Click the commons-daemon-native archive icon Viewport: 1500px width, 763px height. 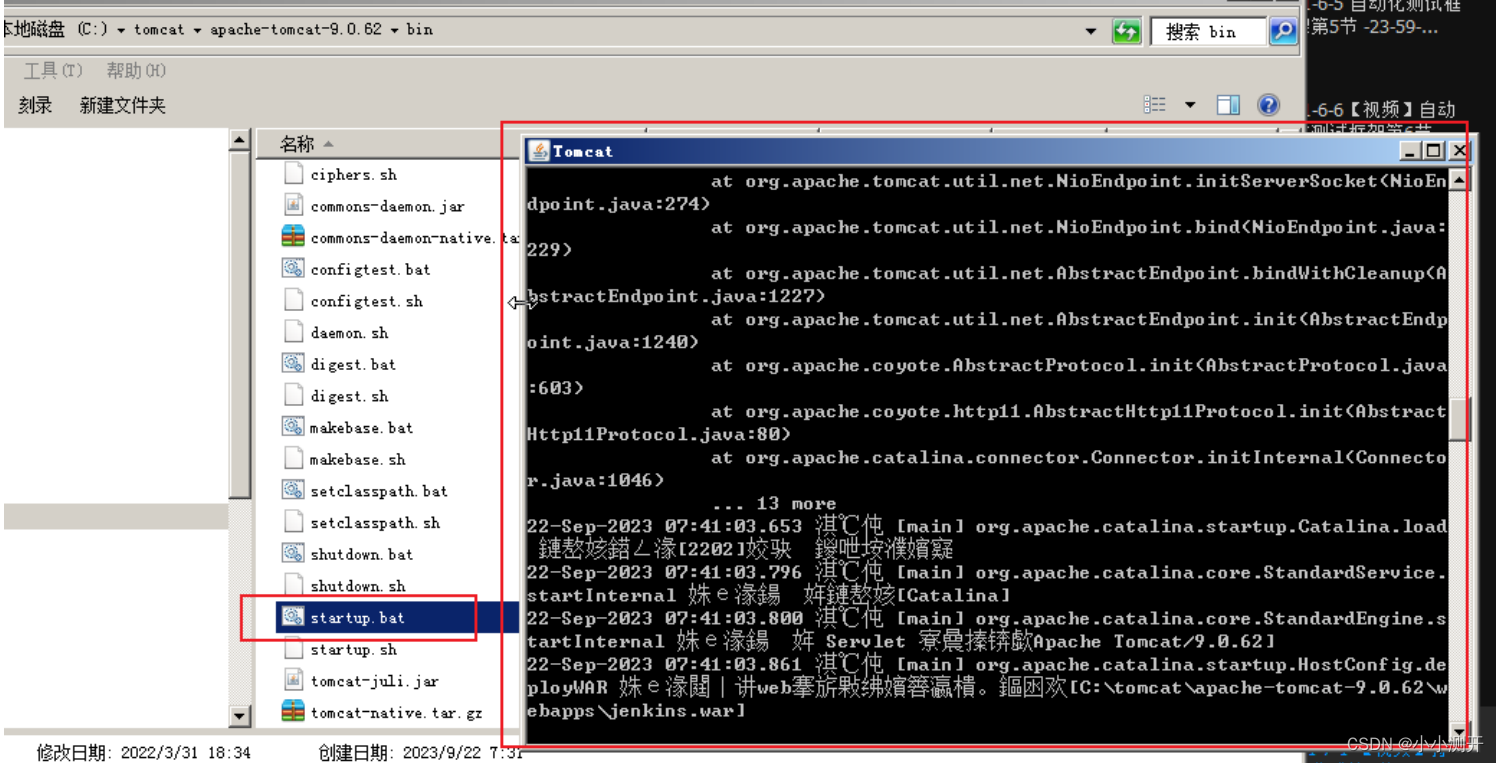(293, 237)
